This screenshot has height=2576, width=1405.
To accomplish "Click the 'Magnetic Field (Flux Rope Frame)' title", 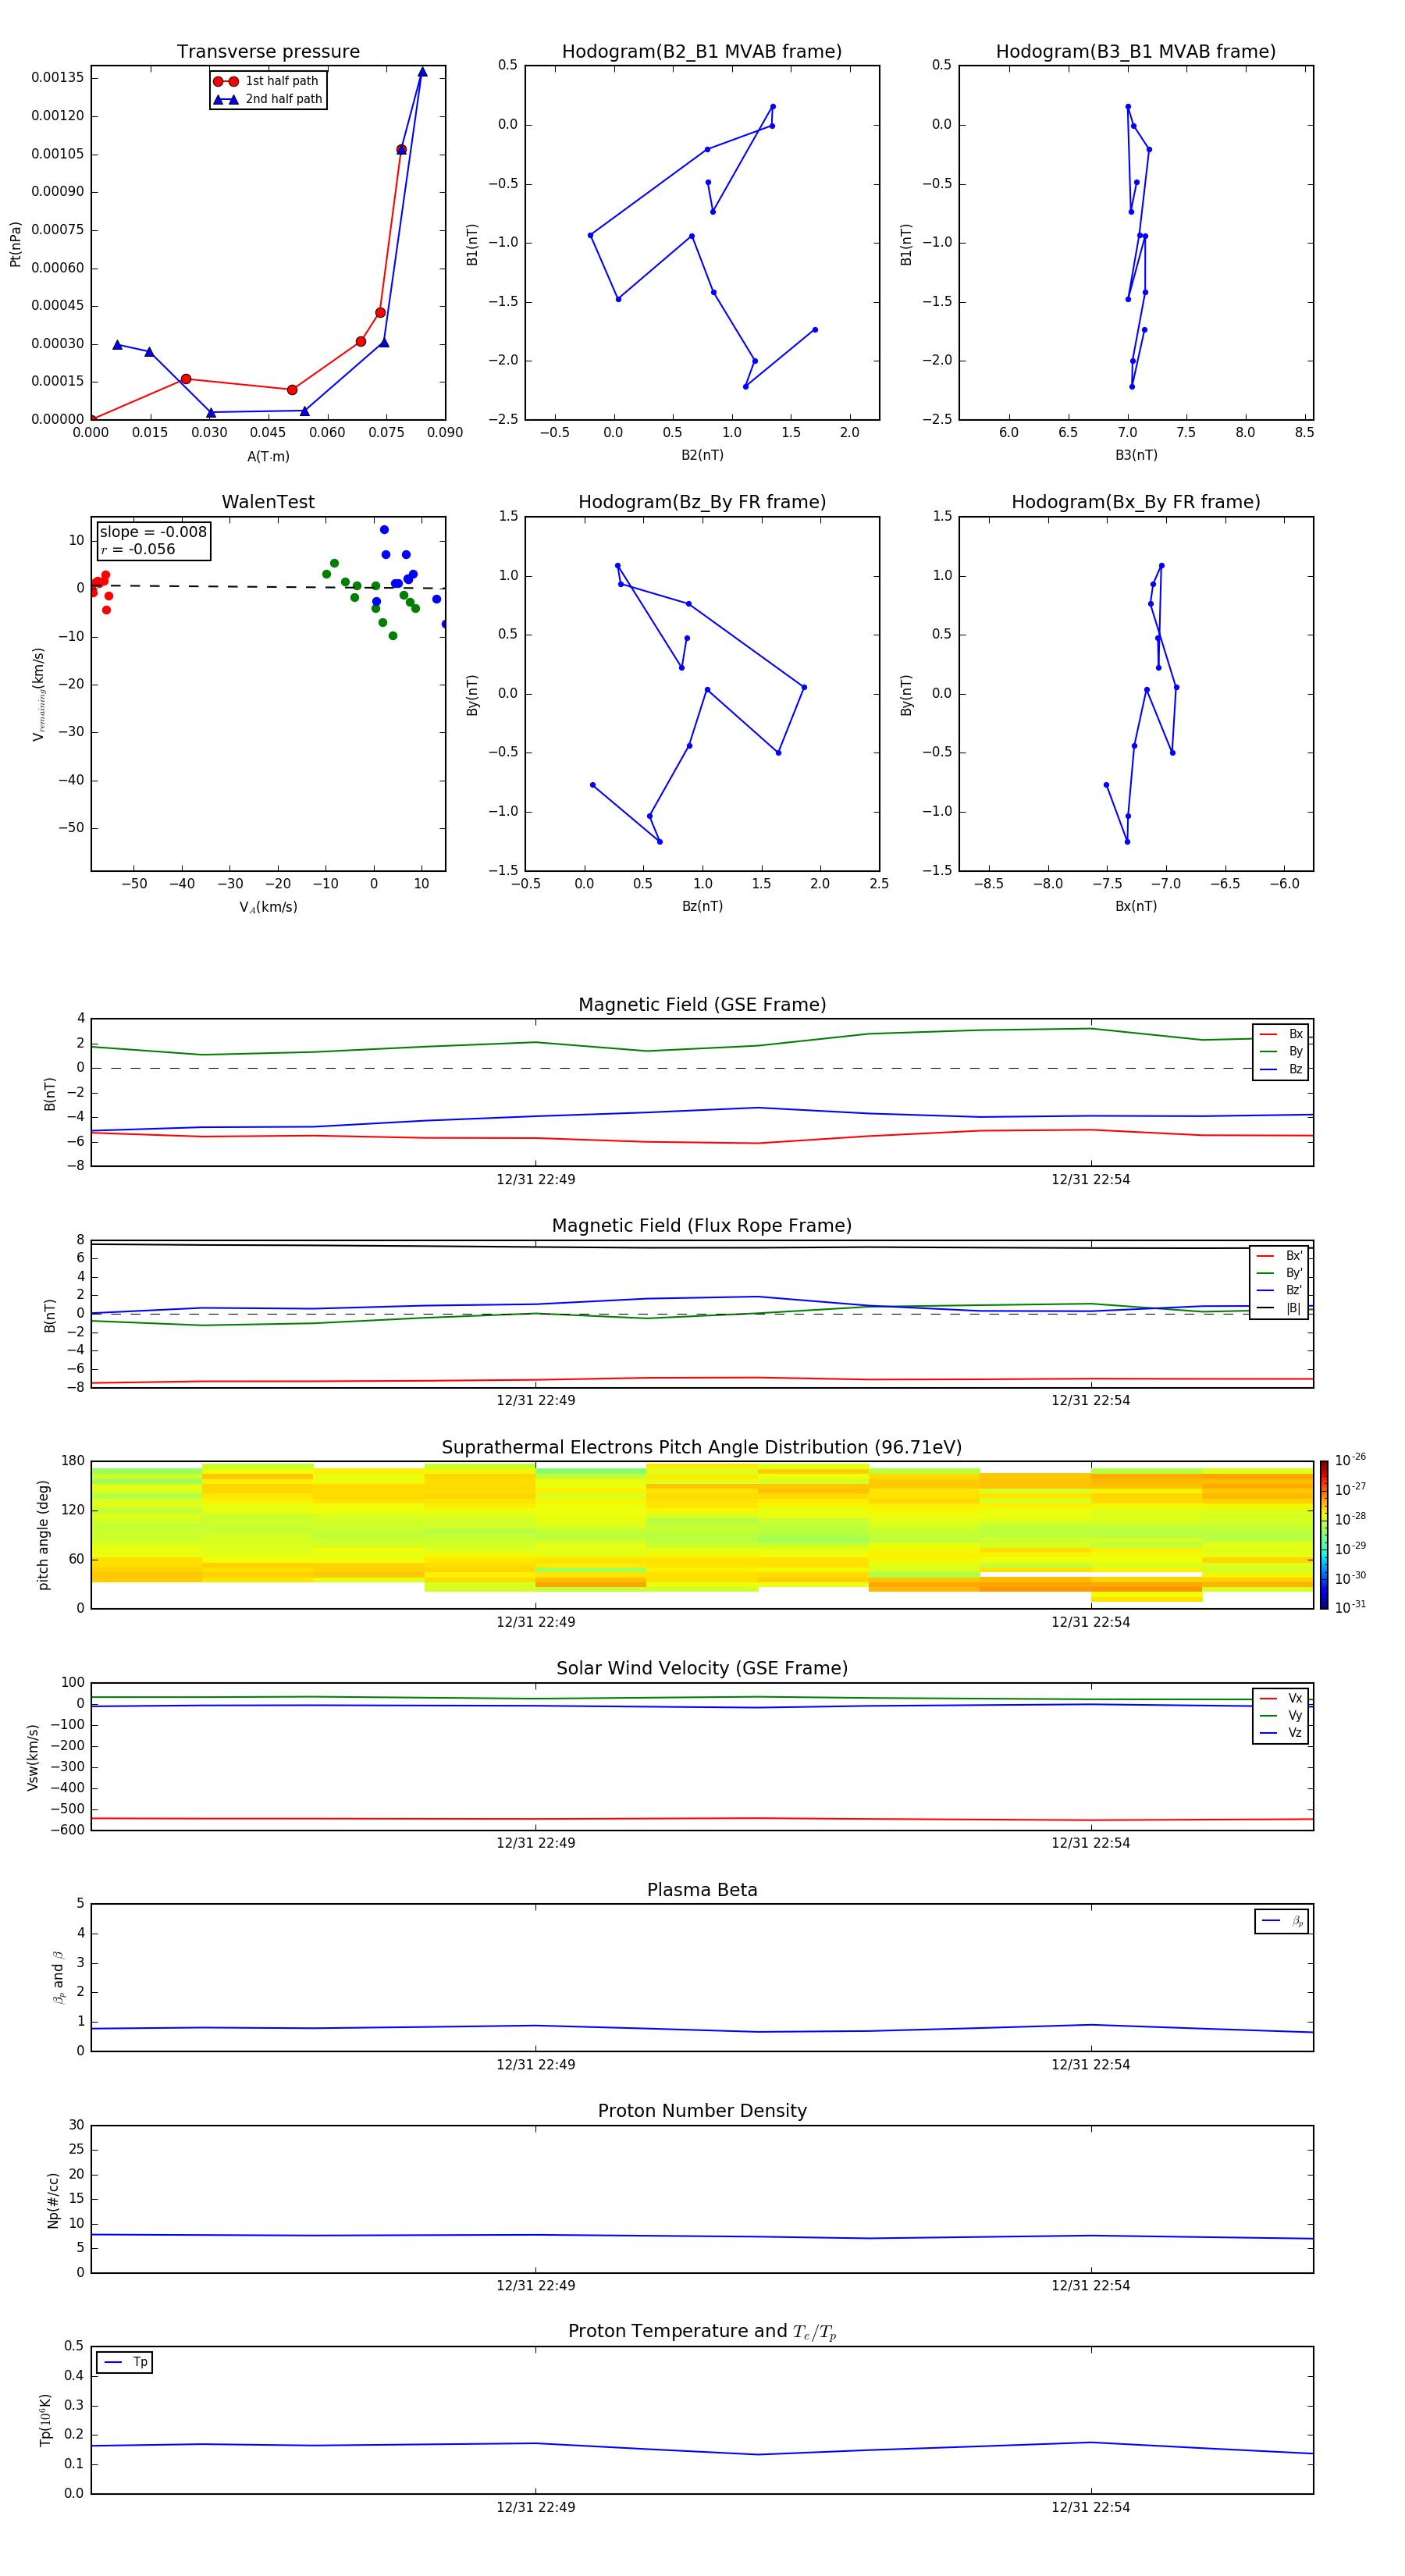I will coord(702,1226).
